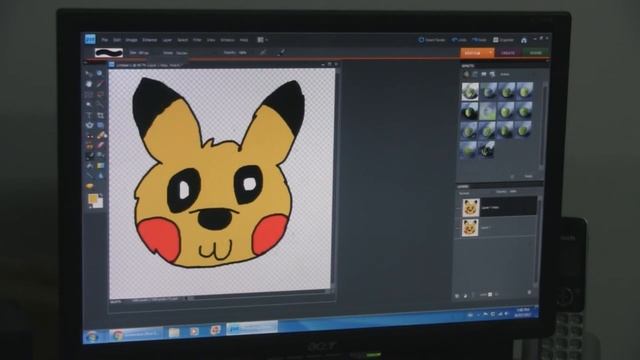Open File Explorer folder from taskbar
Image resolution: width=640 pixels, height=360 pixels.
coord(174,332)
